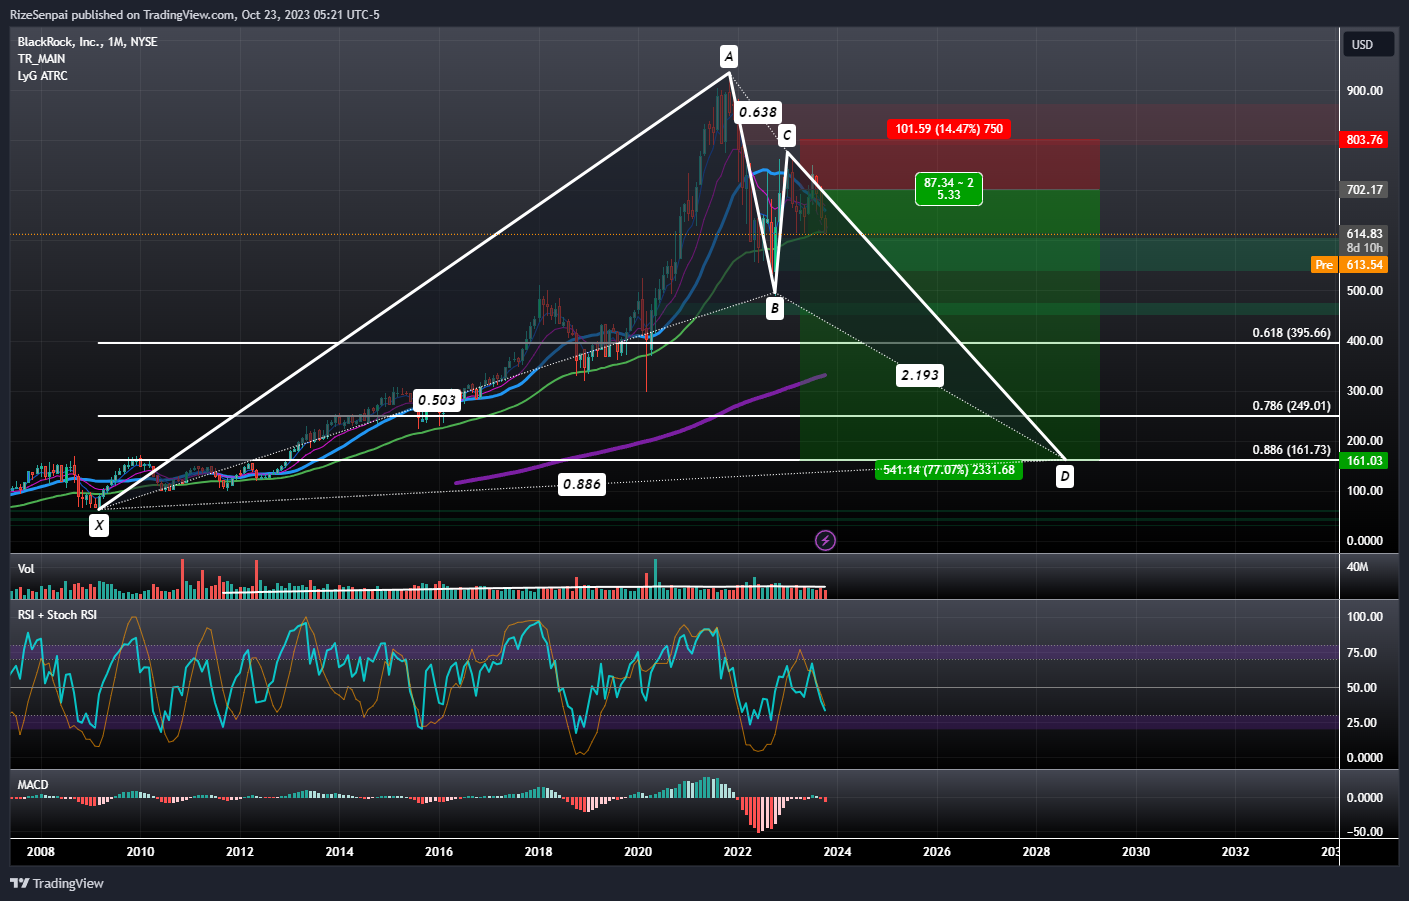The image size is (1409, 901).
Task: Click the 614.83 current price tag
Action: coord(1365,234)
